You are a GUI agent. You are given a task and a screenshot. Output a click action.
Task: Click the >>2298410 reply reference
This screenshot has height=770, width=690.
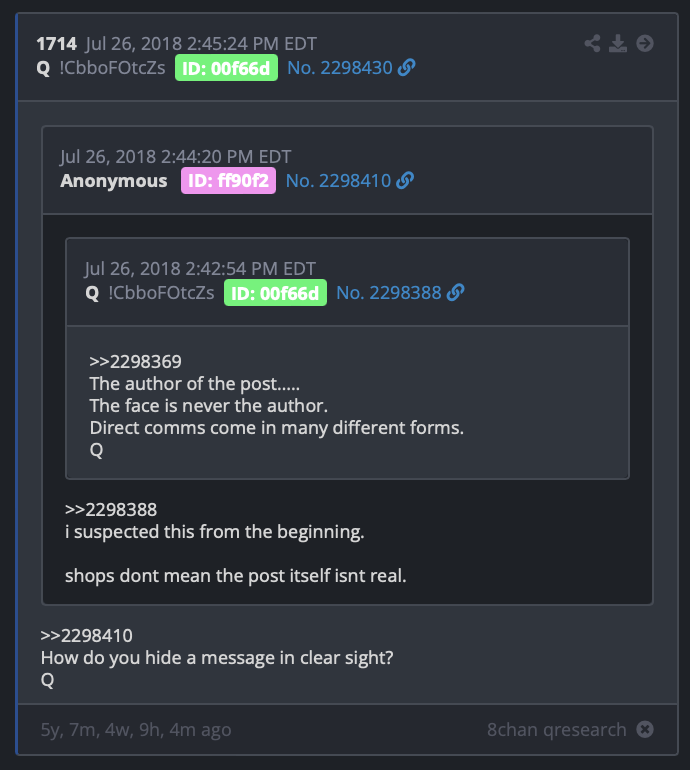(x=86, y=635)
